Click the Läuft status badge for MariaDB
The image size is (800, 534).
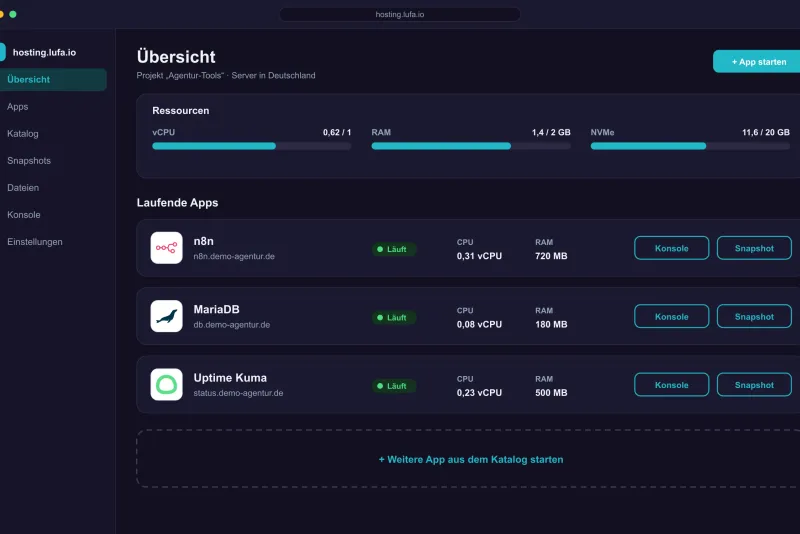point(393,318)
